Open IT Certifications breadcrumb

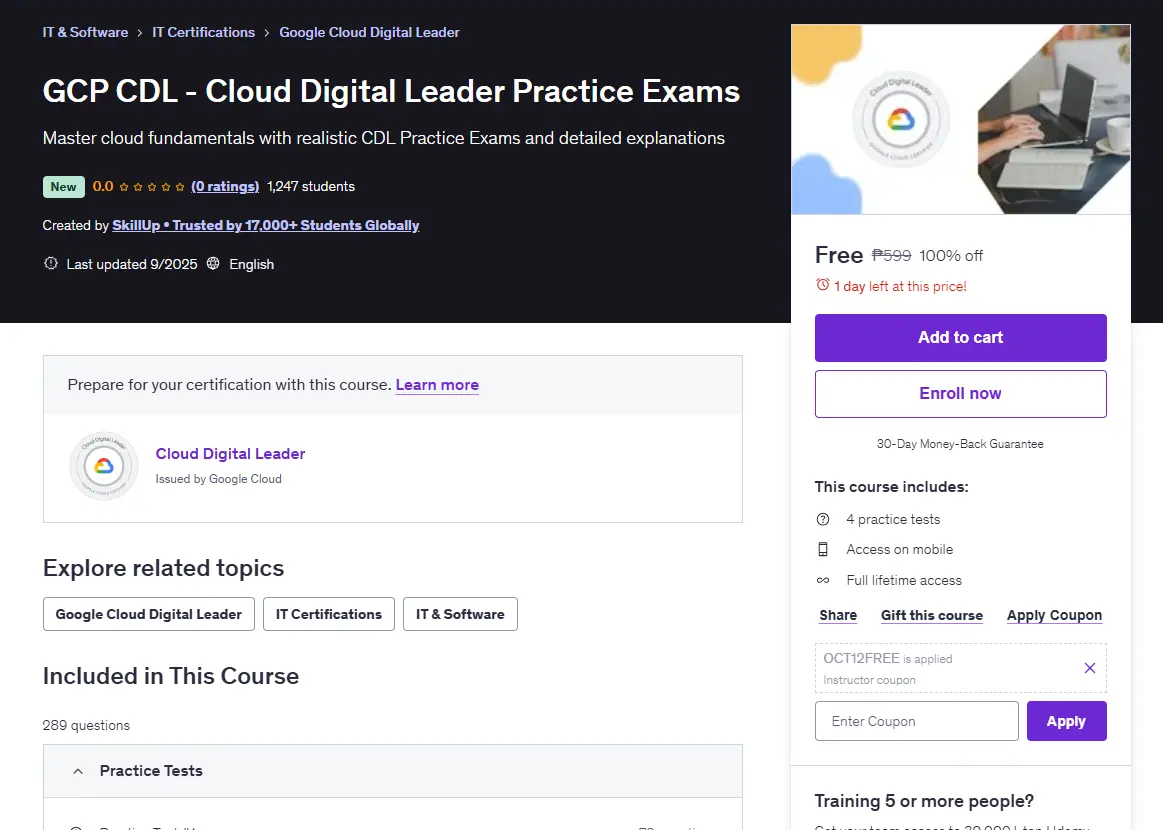tap(203, 32)
